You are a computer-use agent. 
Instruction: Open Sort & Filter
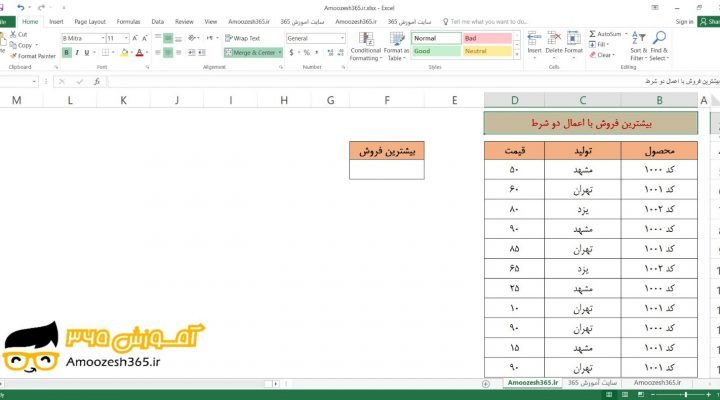[638, 46]
